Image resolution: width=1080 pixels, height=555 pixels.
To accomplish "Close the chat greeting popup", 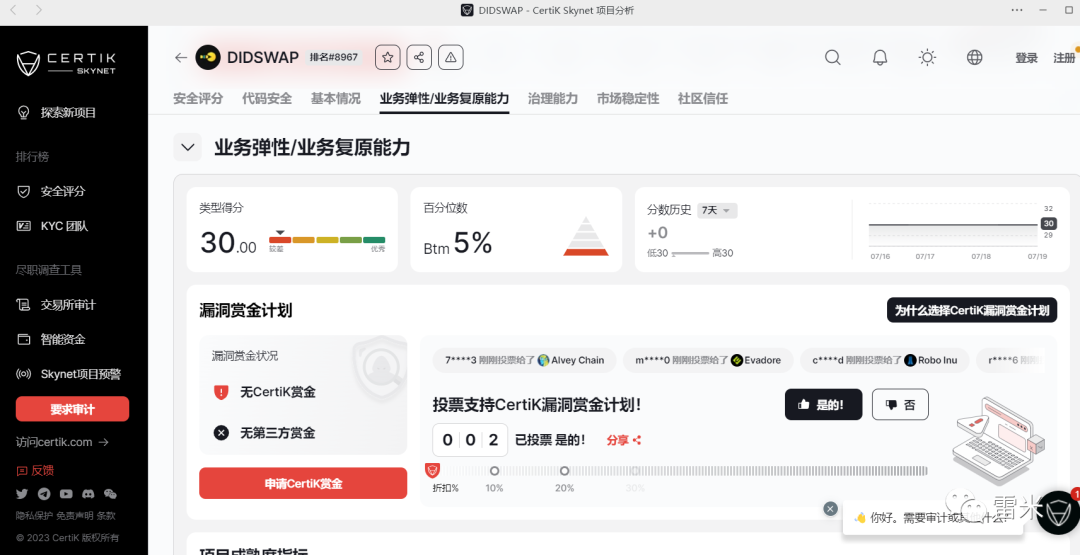I will coord(831,508).
